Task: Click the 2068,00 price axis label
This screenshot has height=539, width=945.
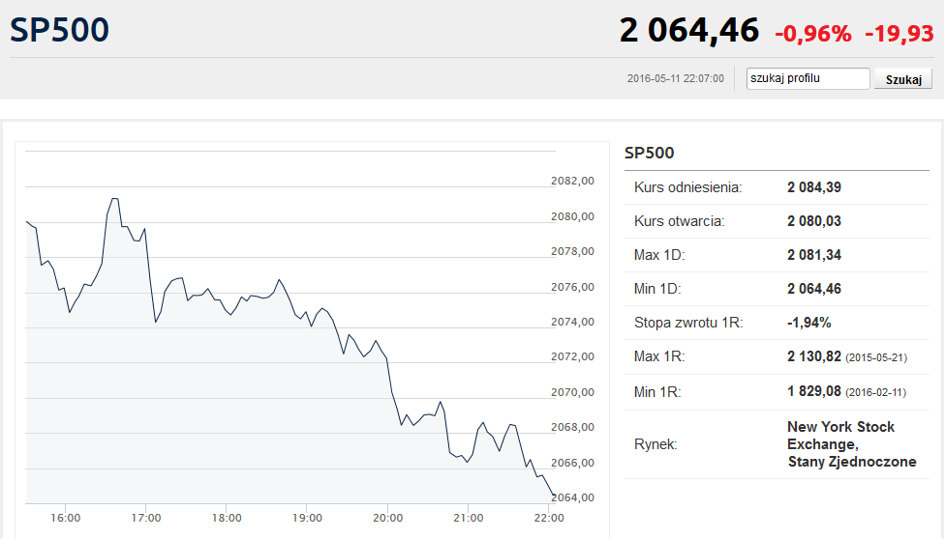Action: pos(573,427)
